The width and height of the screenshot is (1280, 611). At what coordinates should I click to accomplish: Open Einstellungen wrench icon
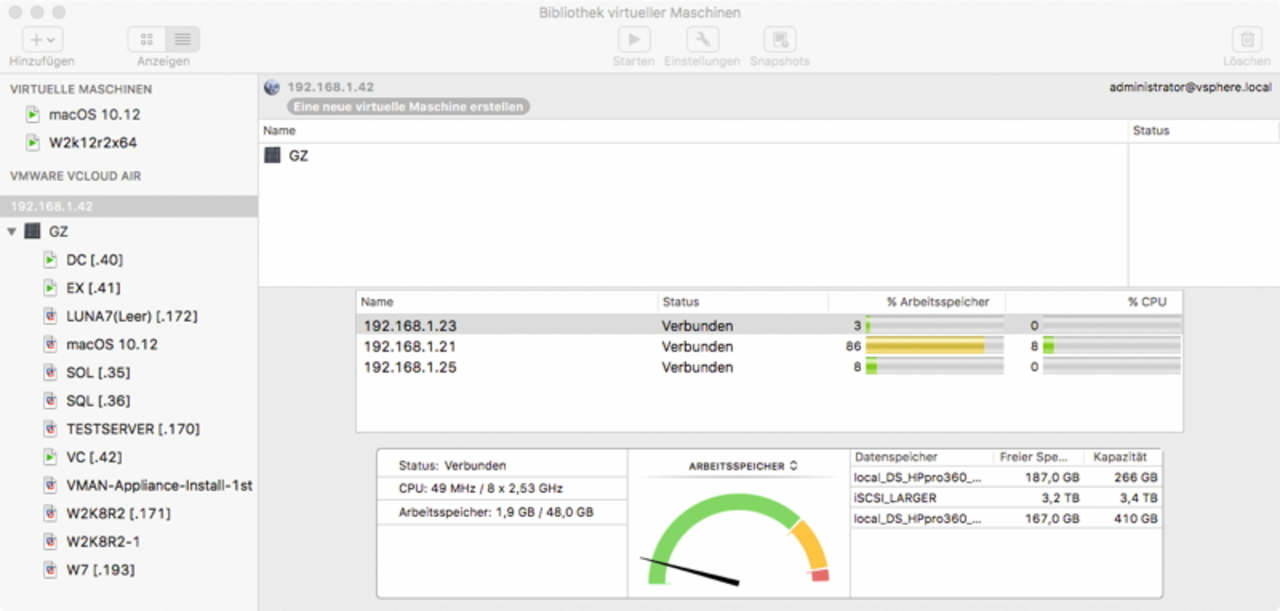pyautogui.click(x=702, y=40)
